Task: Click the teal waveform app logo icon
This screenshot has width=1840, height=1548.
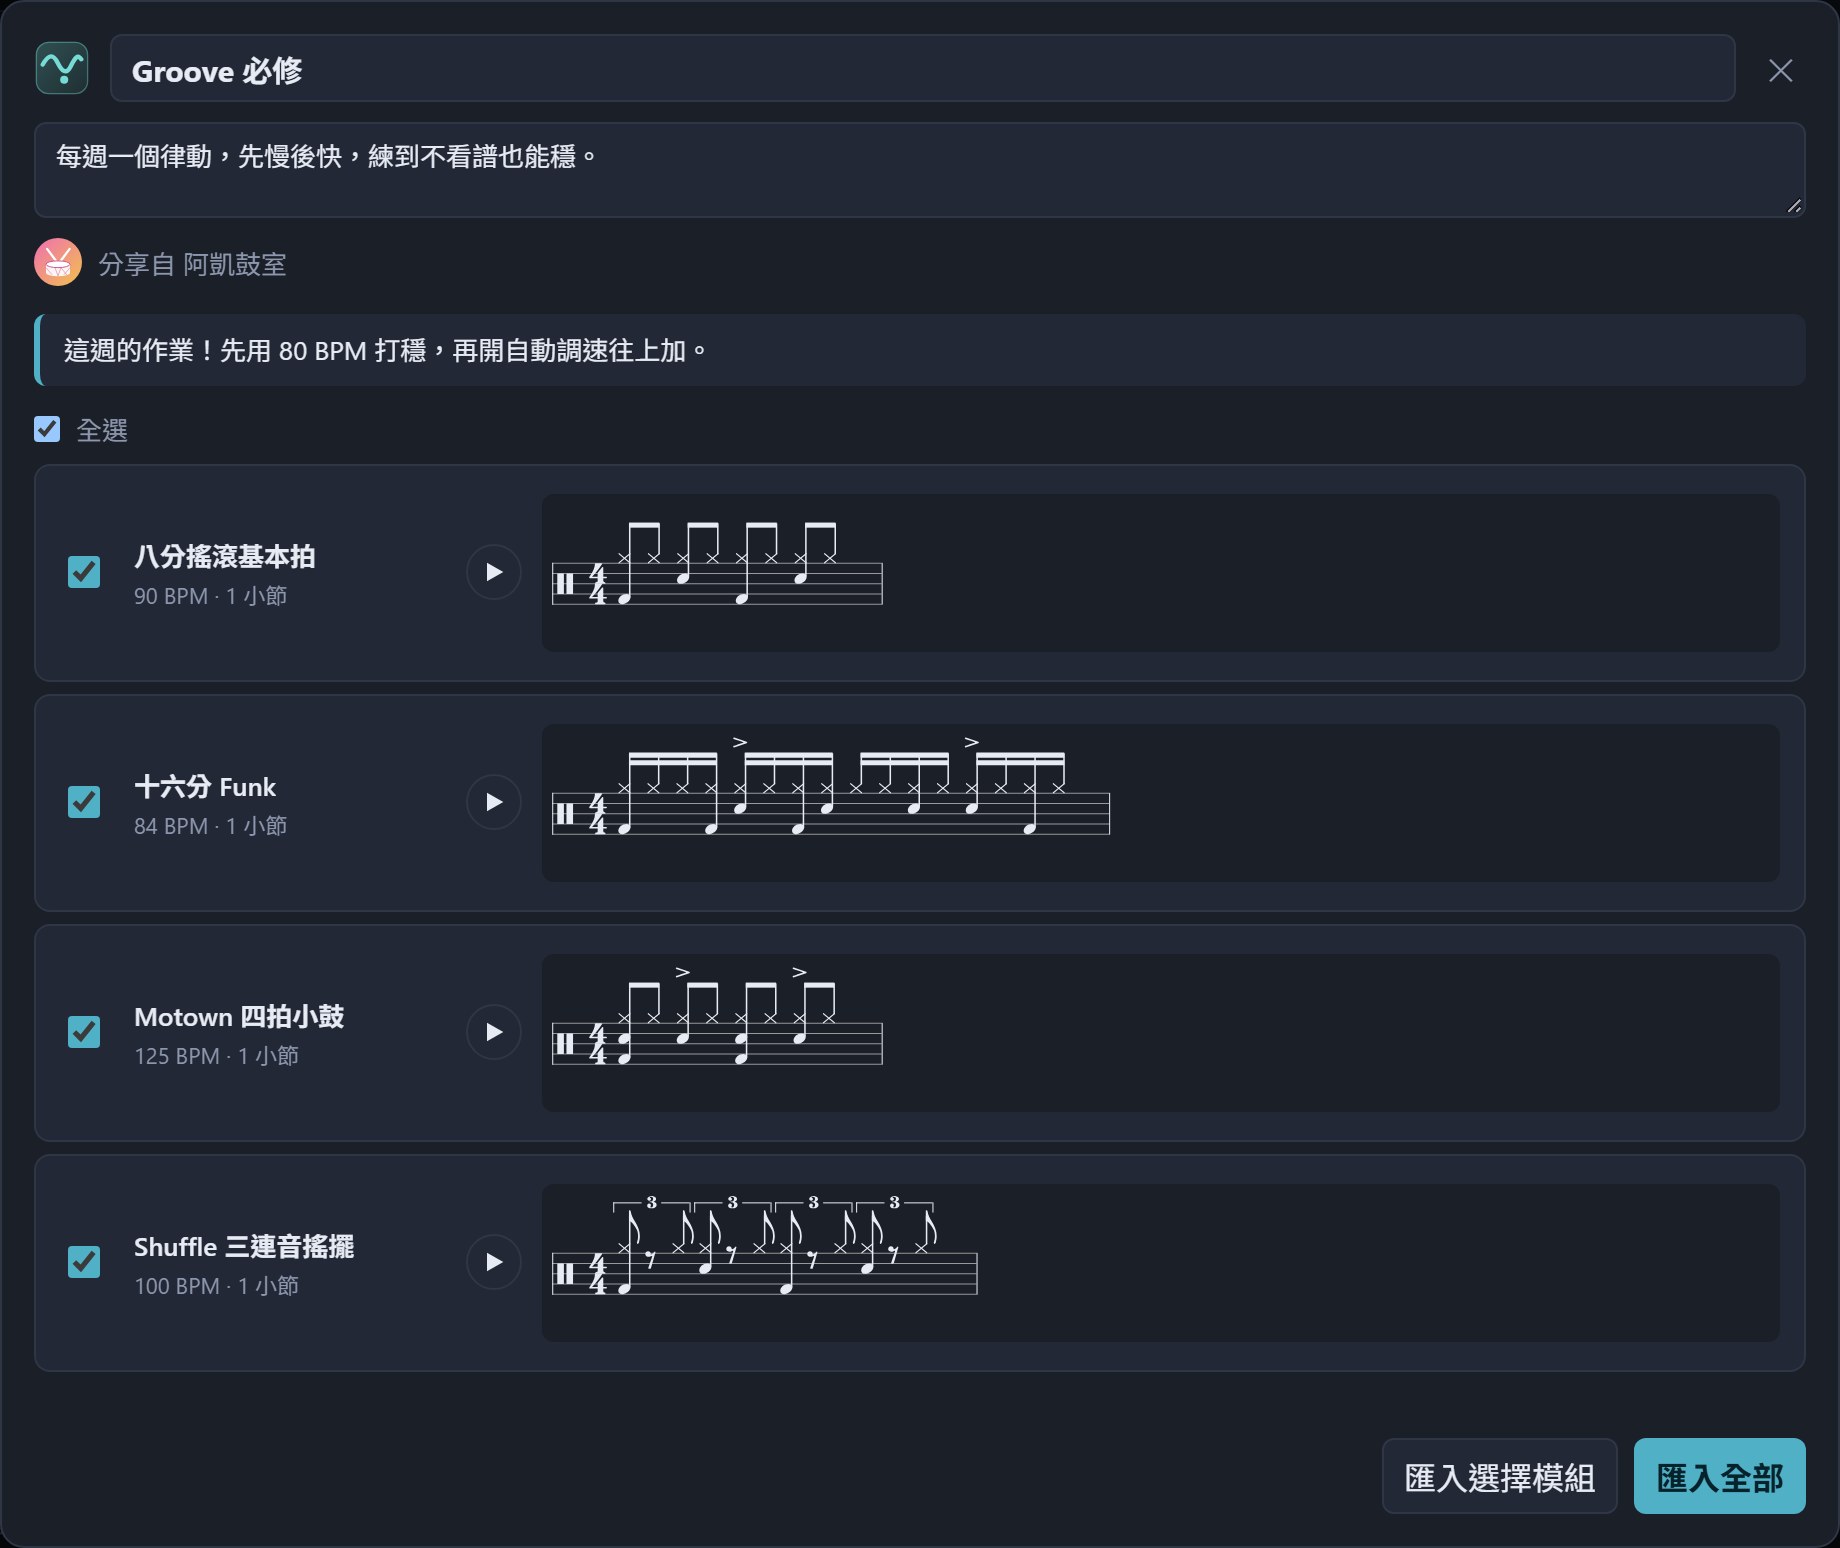Action: [x=62, y=69]
